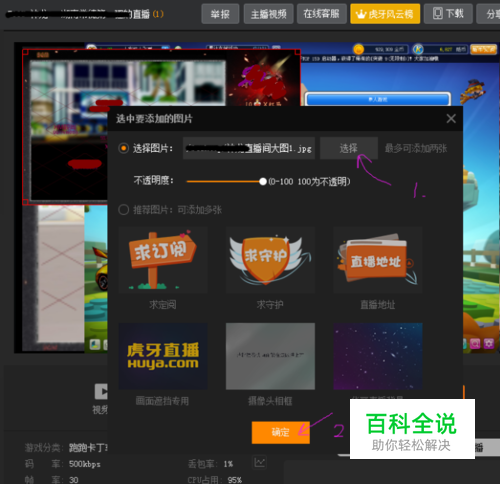
Task: Click the 画面遮挡专用 caption
Action: (x=162, y=401)
